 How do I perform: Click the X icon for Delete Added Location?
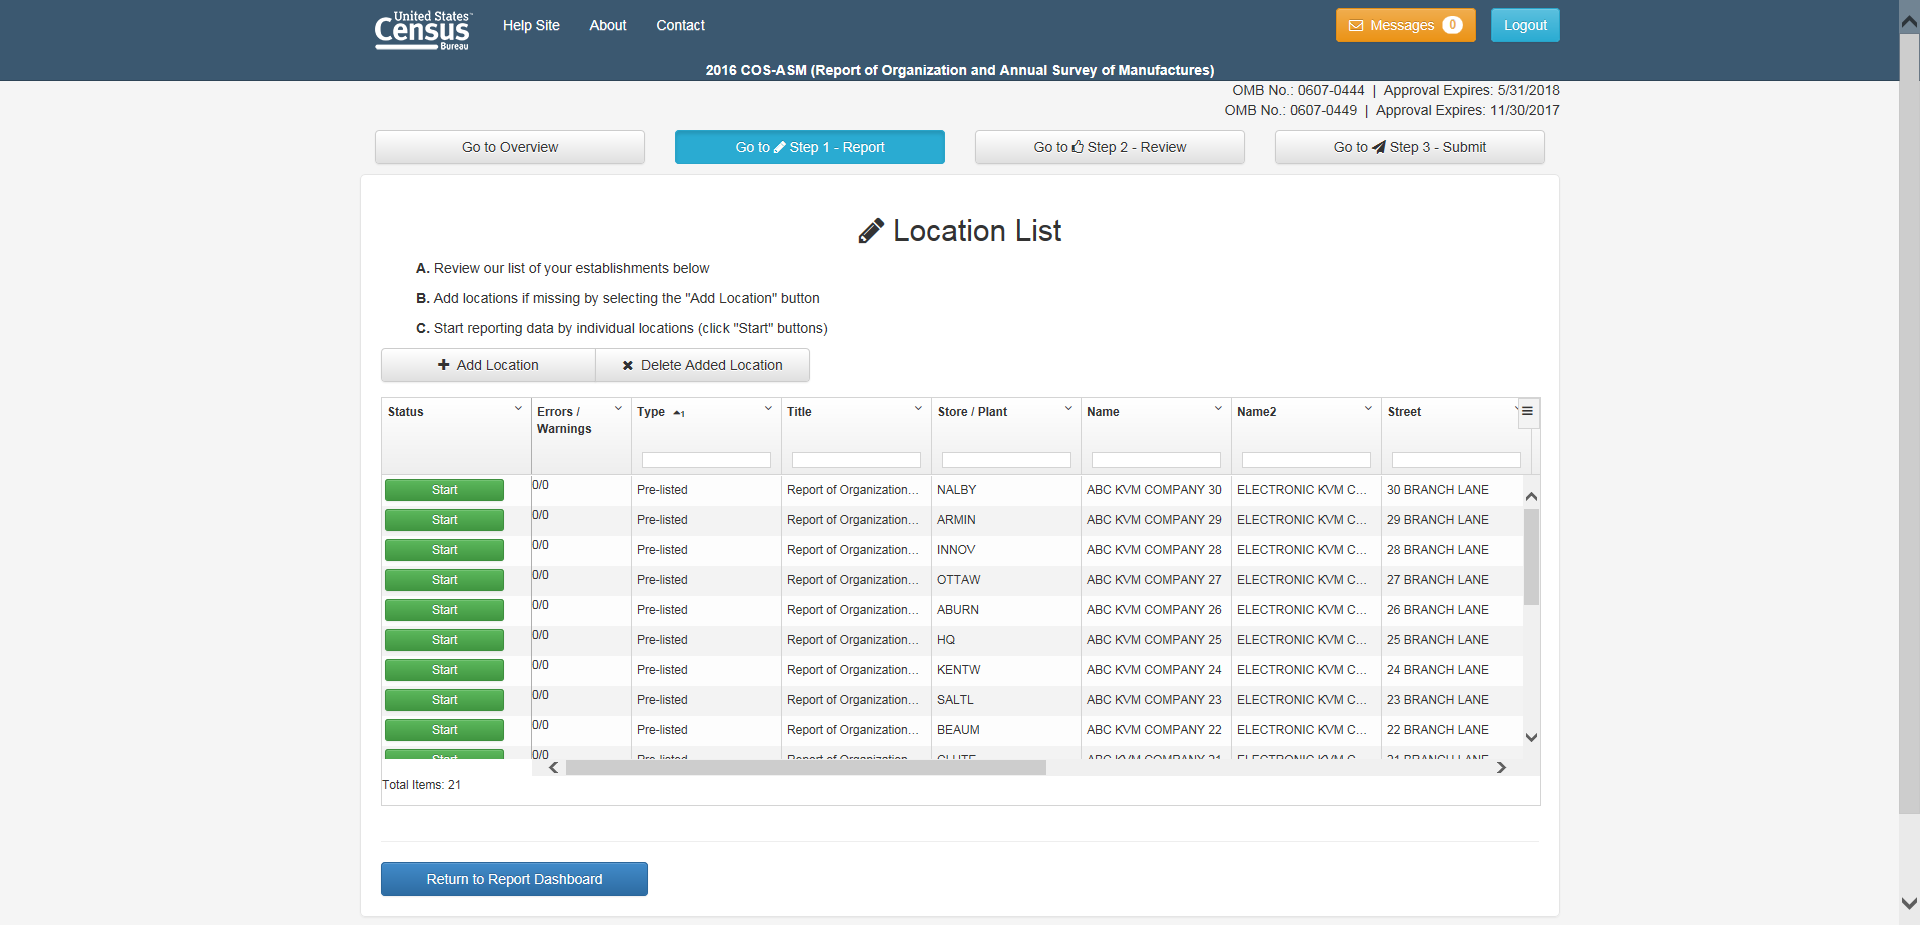(628, 366)
